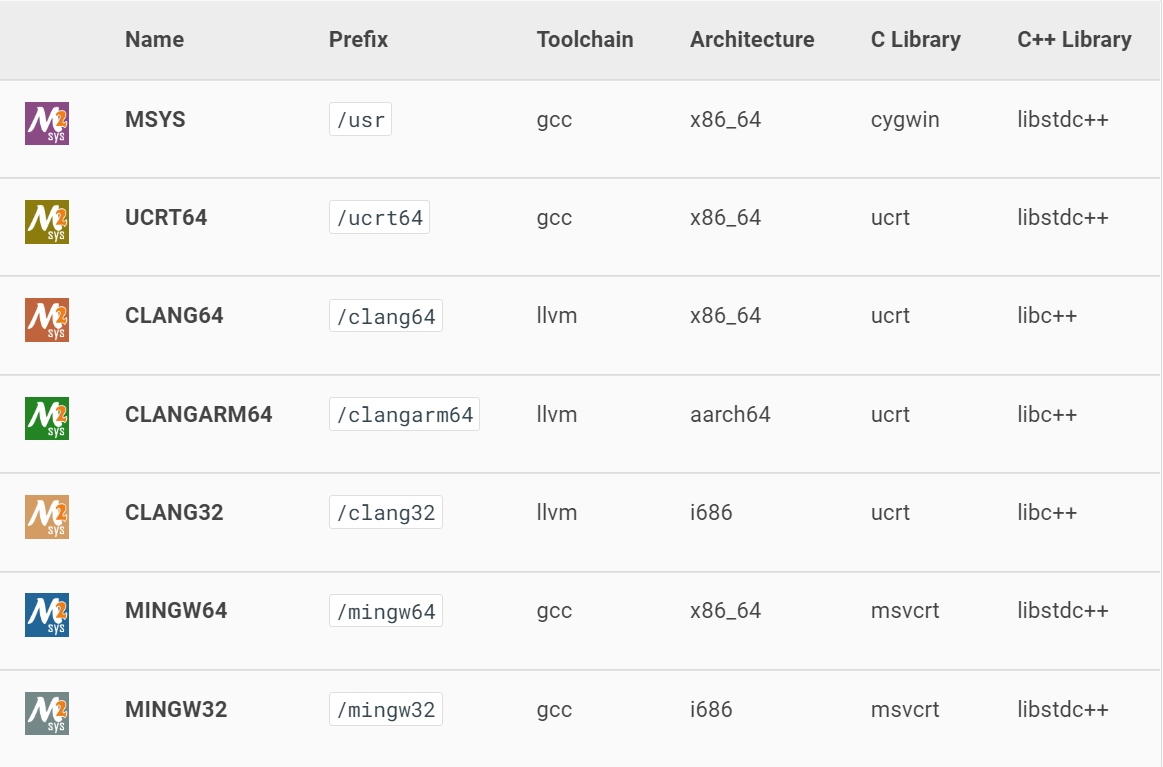Click the CLANGARM64 name text
The image size is (1163, 767).
point(198,414)
